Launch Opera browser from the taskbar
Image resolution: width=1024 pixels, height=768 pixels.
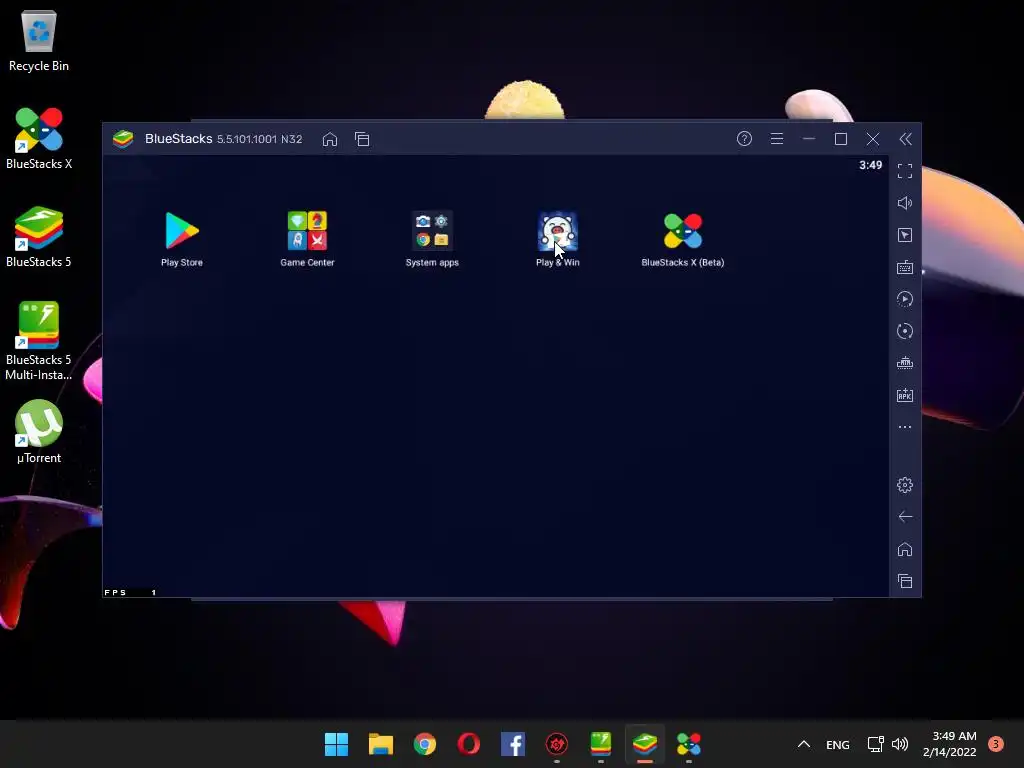pyautogui.click(x=468, y=744)
